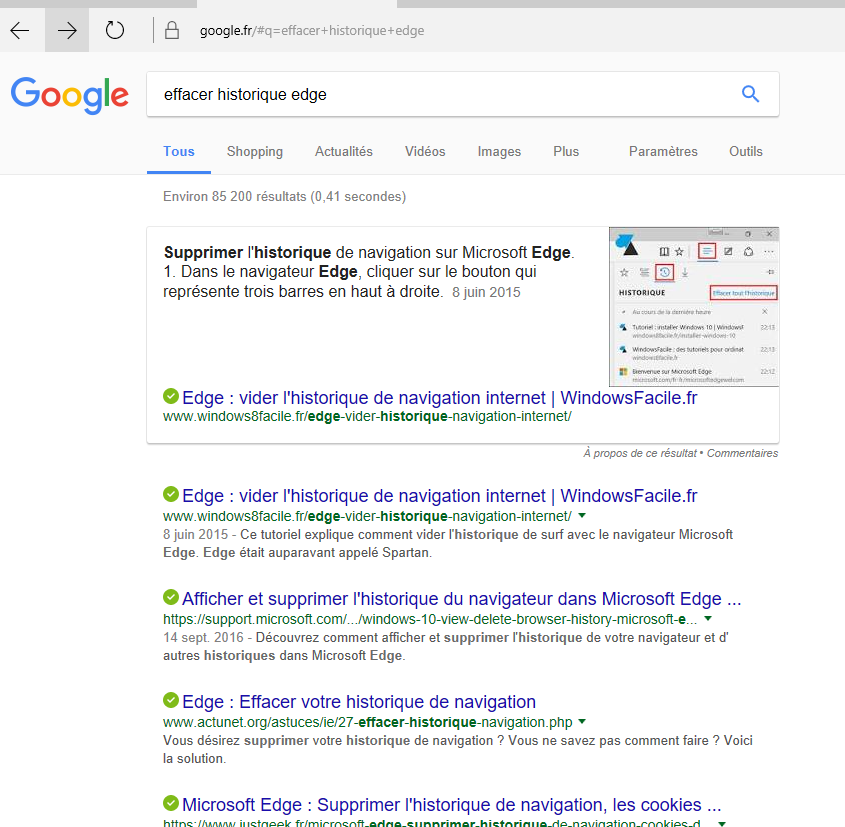Viewport: 845px width, 827px height.
Task: Open 'Afficher et supprimer l'historique du navigateur' result
Action: tap(461, 599)
